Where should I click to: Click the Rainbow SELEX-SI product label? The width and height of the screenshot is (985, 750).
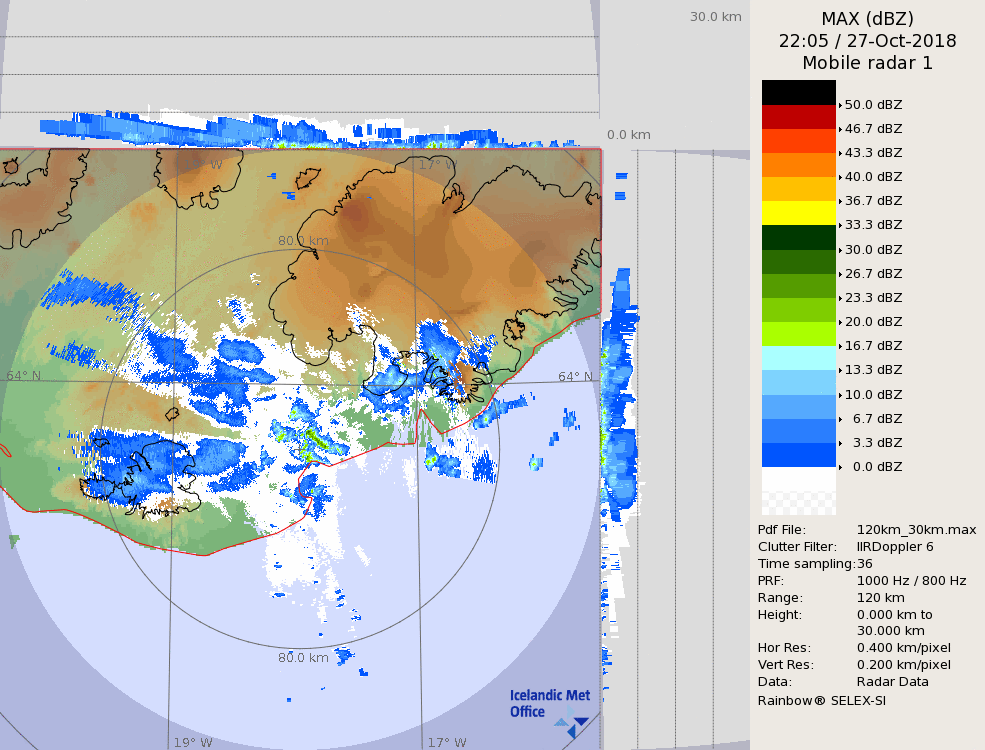[821, 700]
